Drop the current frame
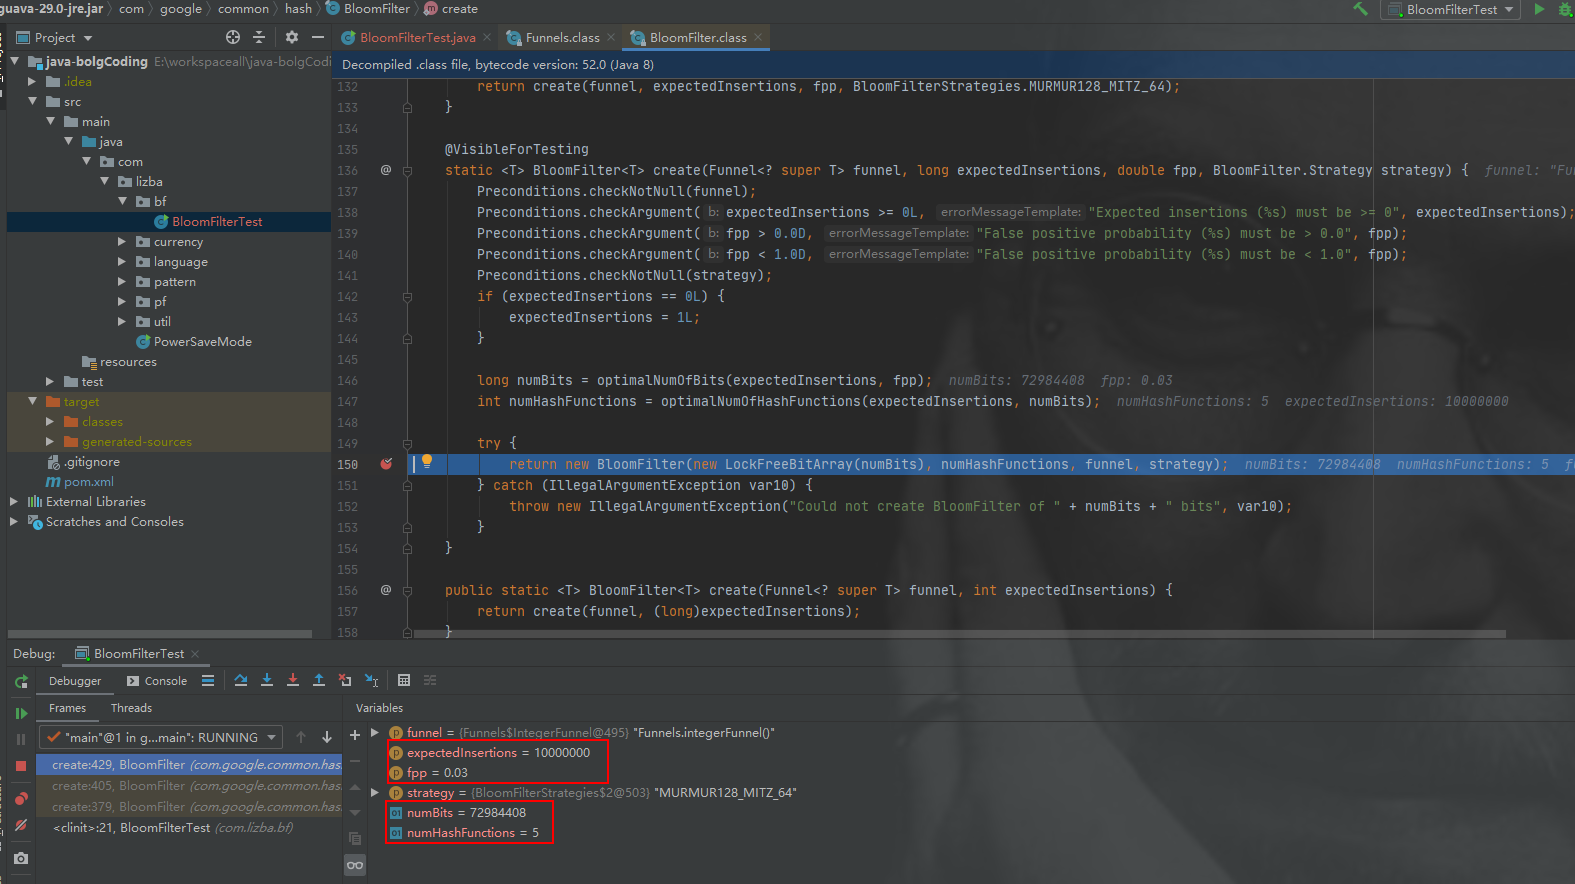 coord(345,680)
